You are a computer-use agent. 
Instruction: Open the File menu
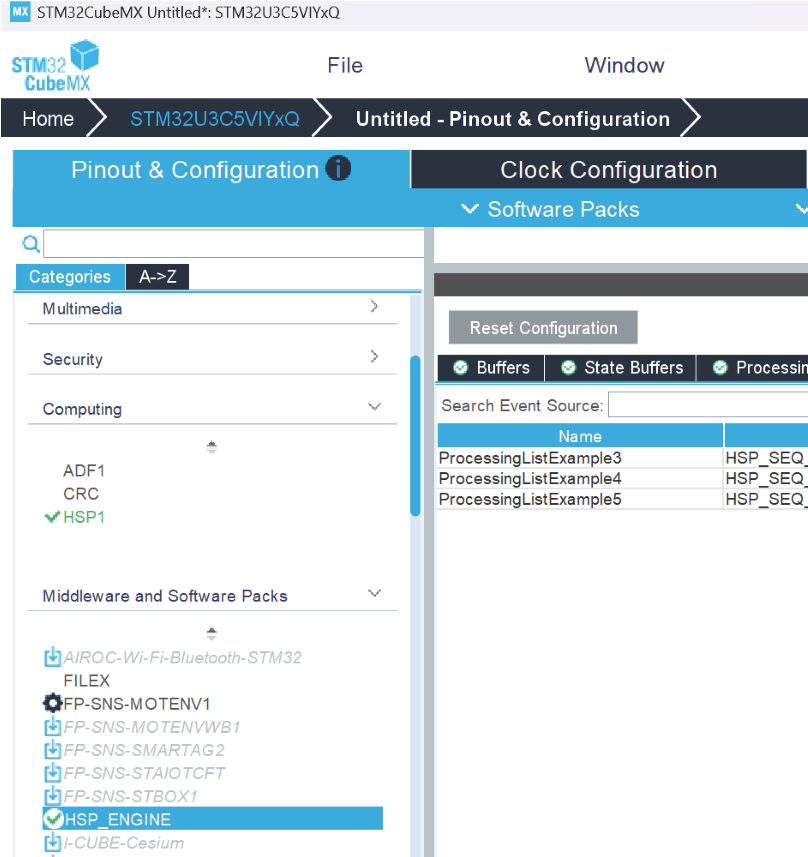[x=345, y=66]
